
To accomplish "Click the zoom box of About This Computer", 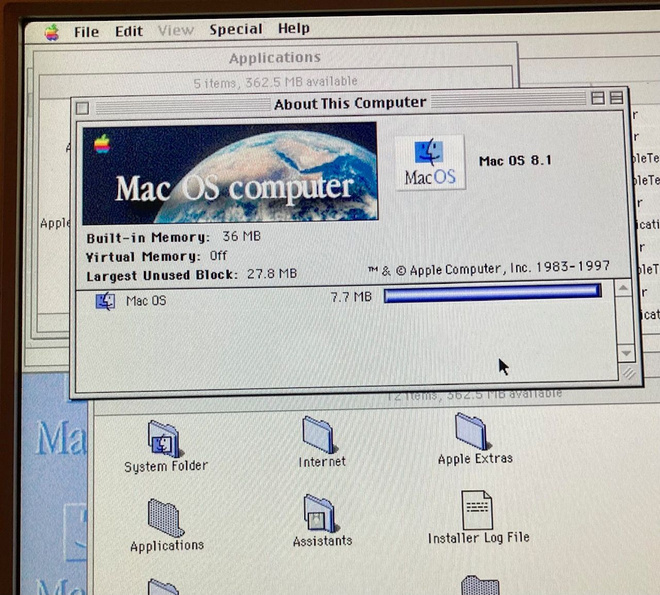I will pyautogui.click(x=598, y=98).
